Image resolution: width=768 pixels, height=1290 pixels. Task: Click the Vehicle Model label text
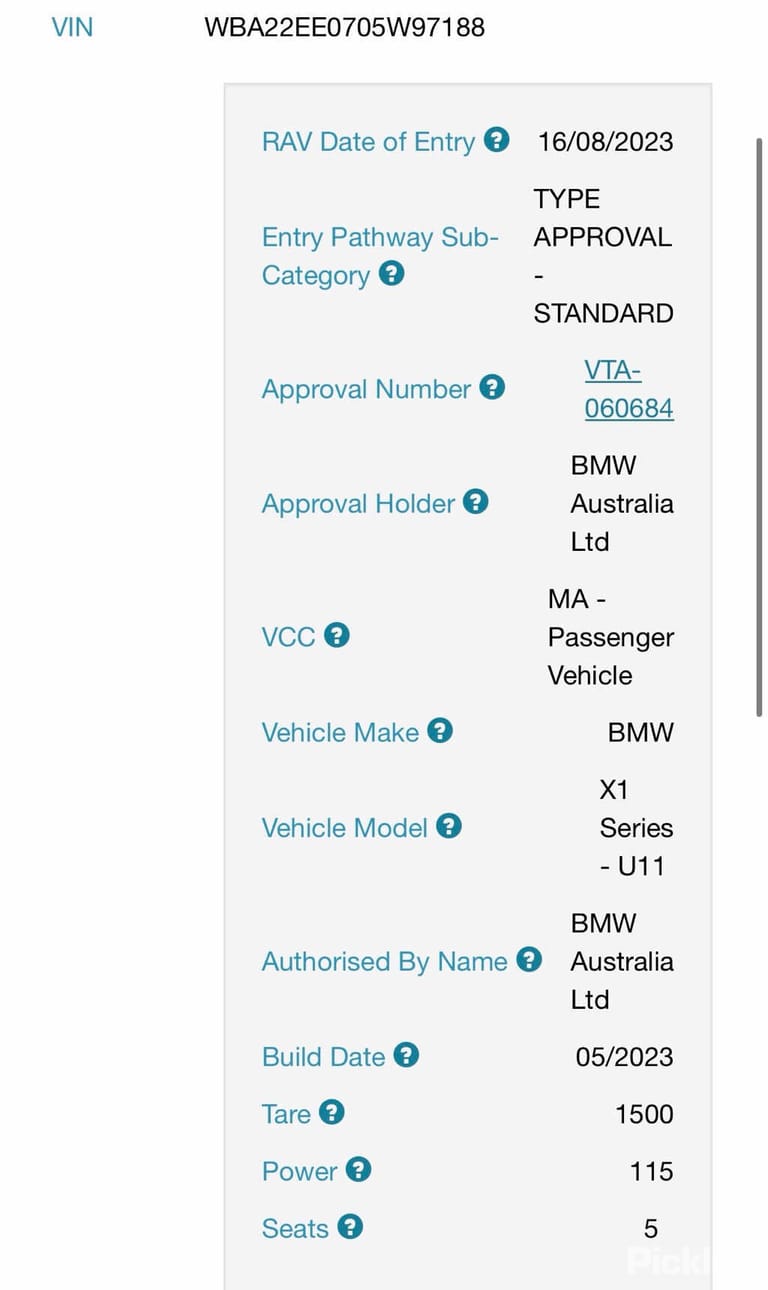[x=345, y=828]
